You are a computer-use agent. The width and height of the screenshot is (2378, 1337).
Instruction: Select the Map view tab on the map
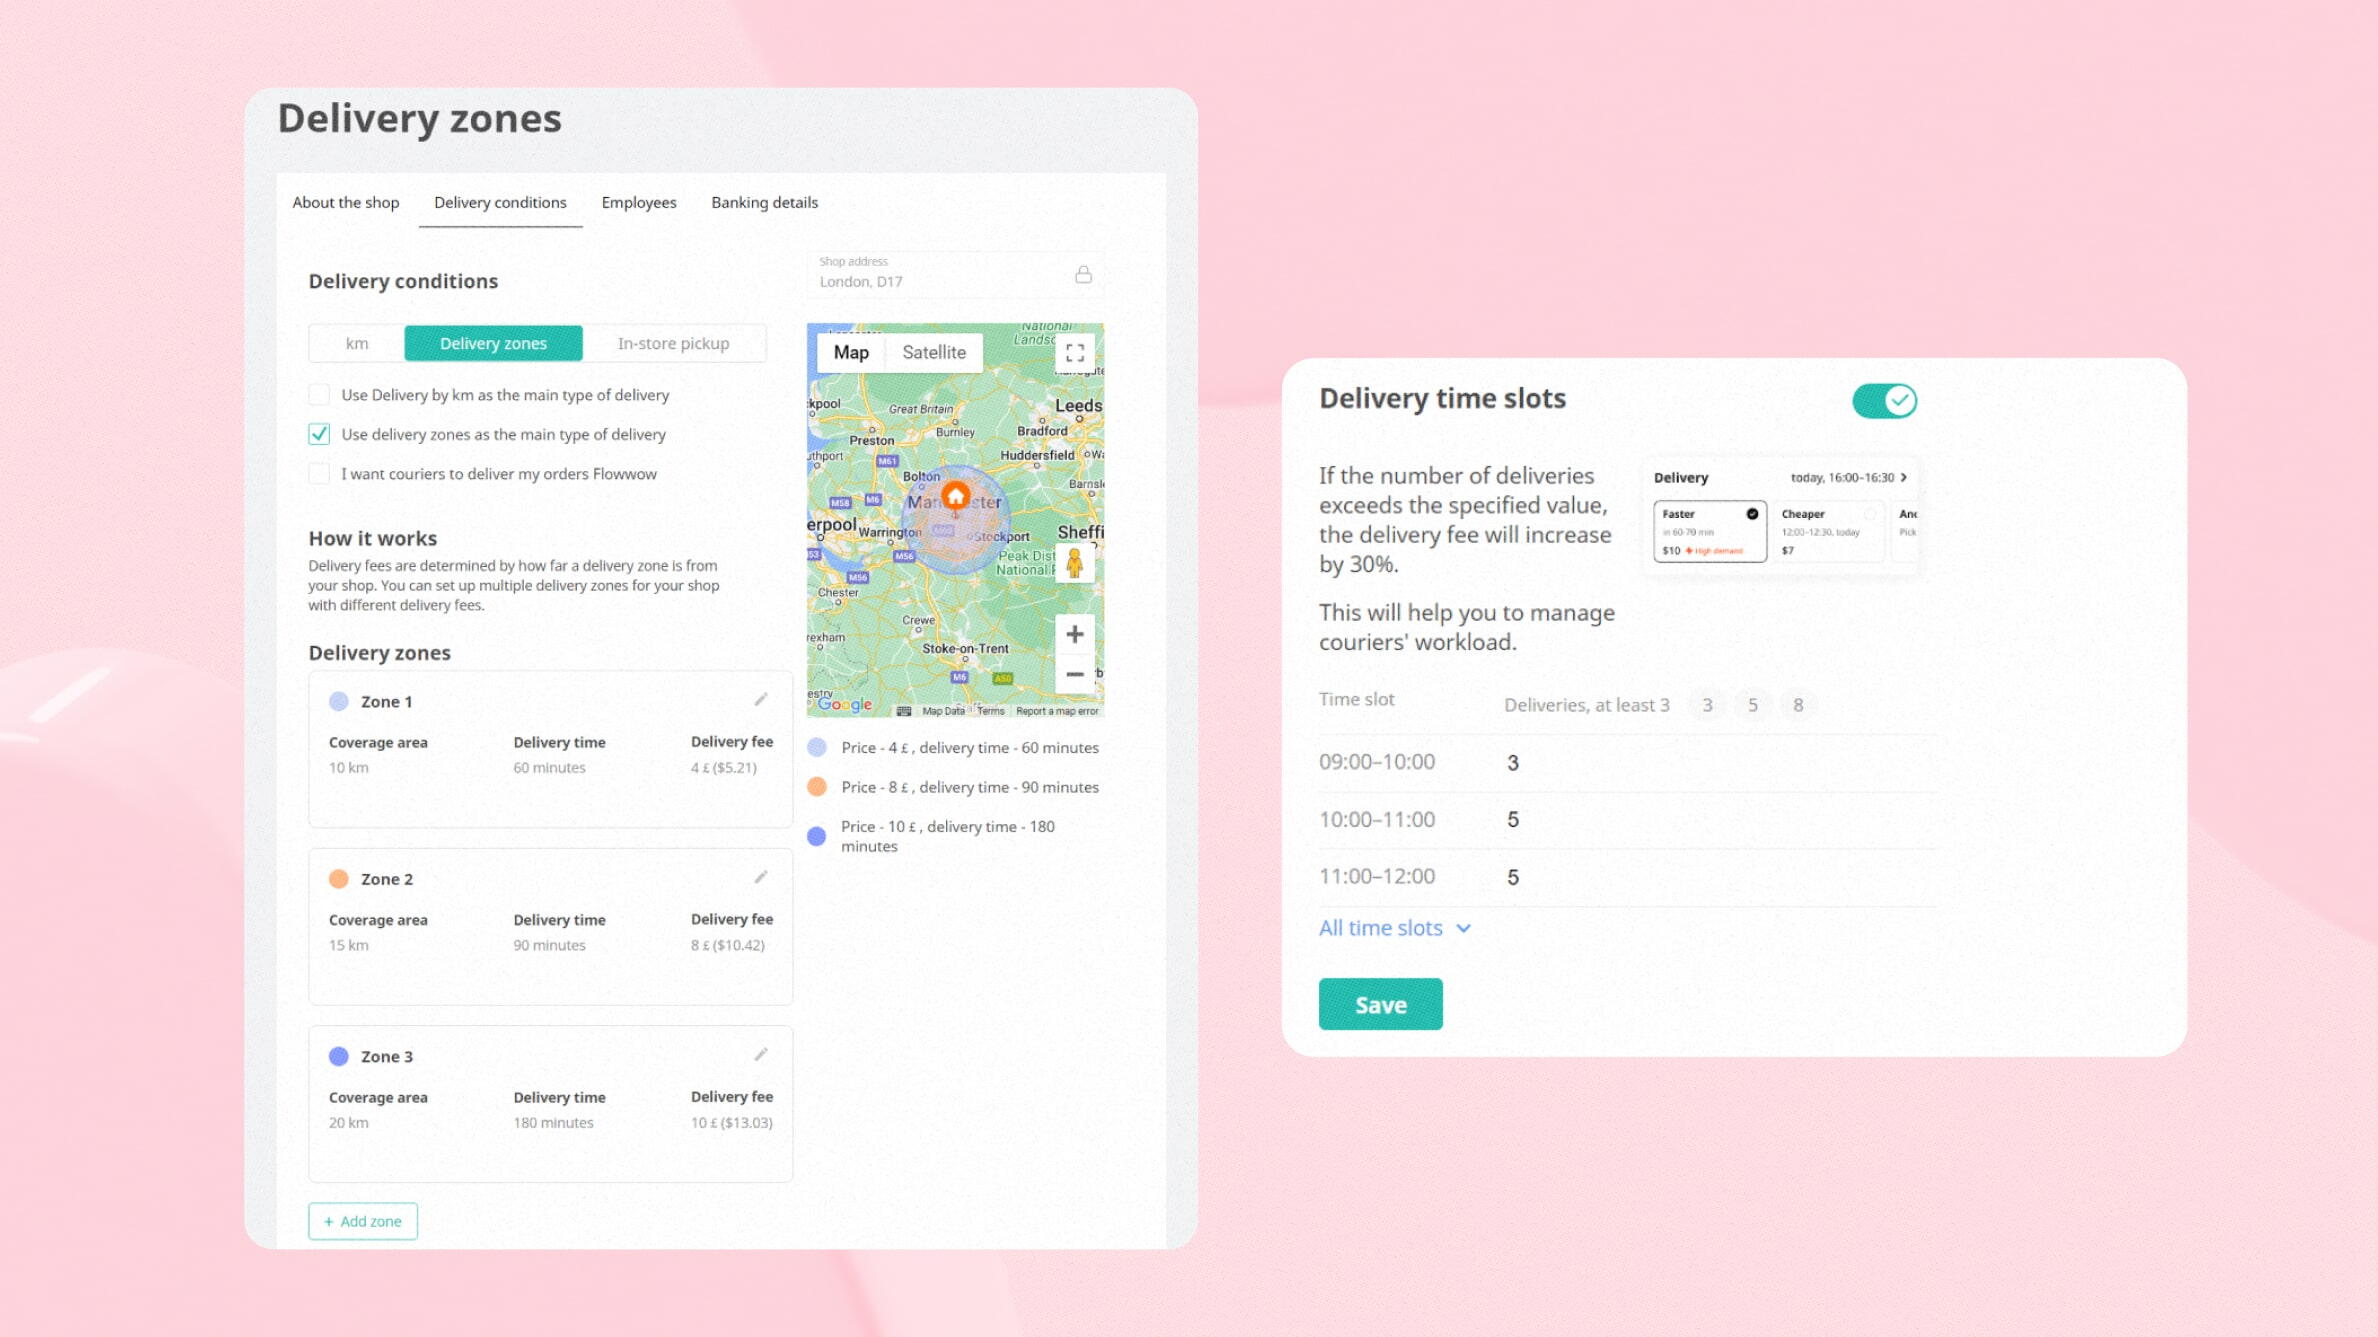(x=851, y=351)
